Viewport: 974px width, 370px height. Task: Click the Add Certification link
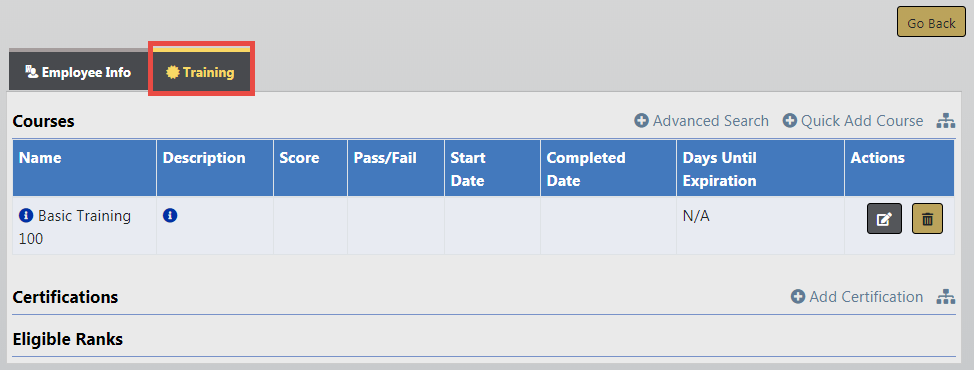(866, 297)
